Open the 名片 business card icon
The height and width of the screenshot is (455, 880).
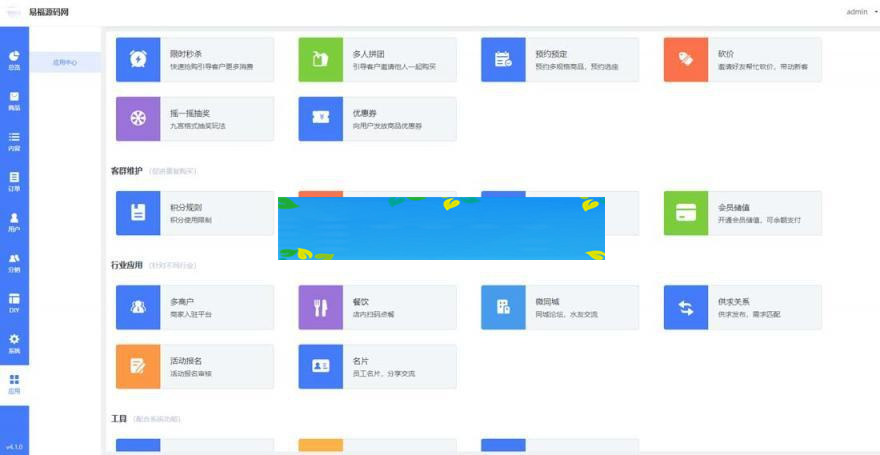coord(320,366)
